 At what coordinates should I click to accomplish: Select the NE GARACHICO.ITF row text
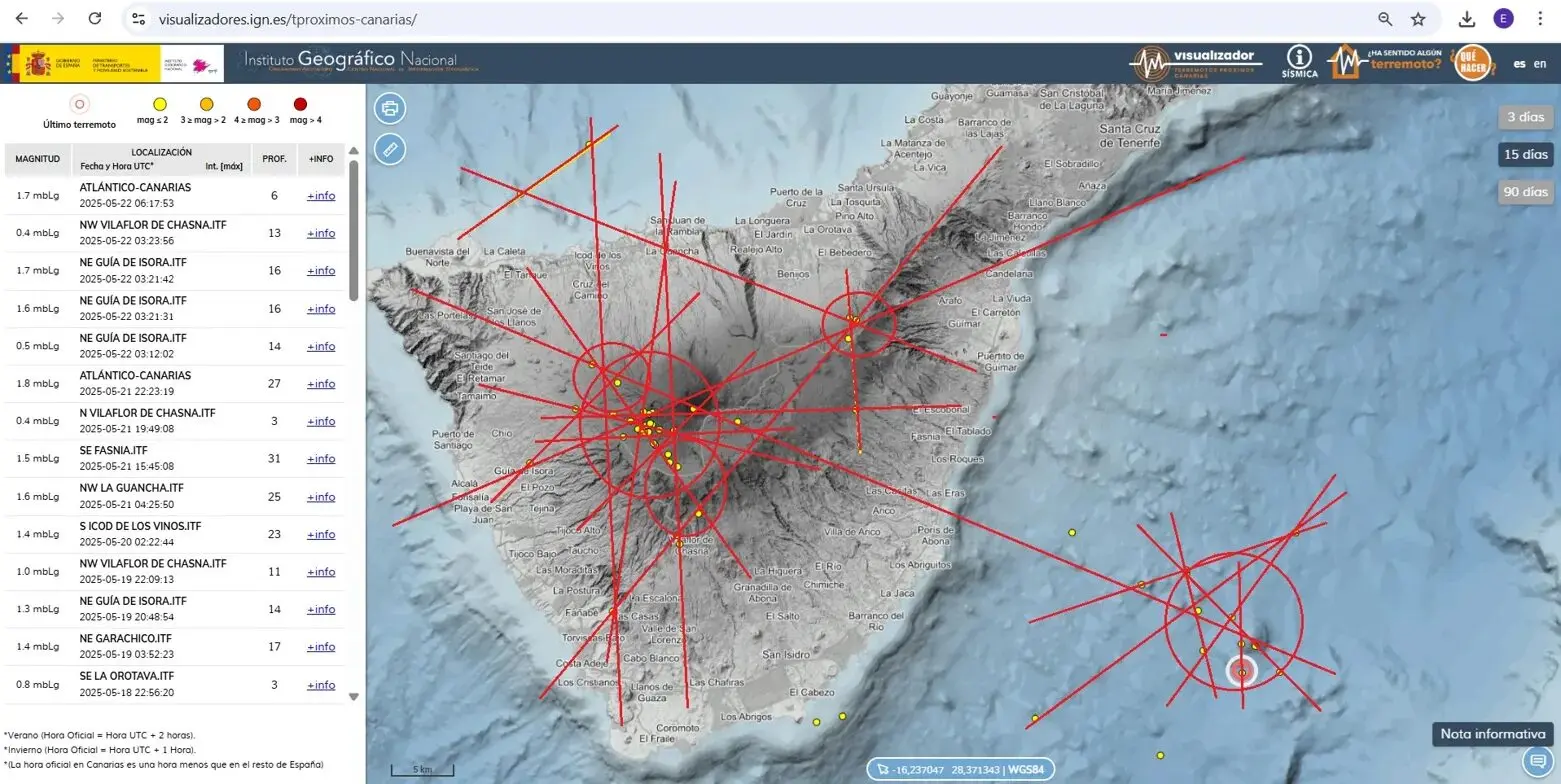126,638
